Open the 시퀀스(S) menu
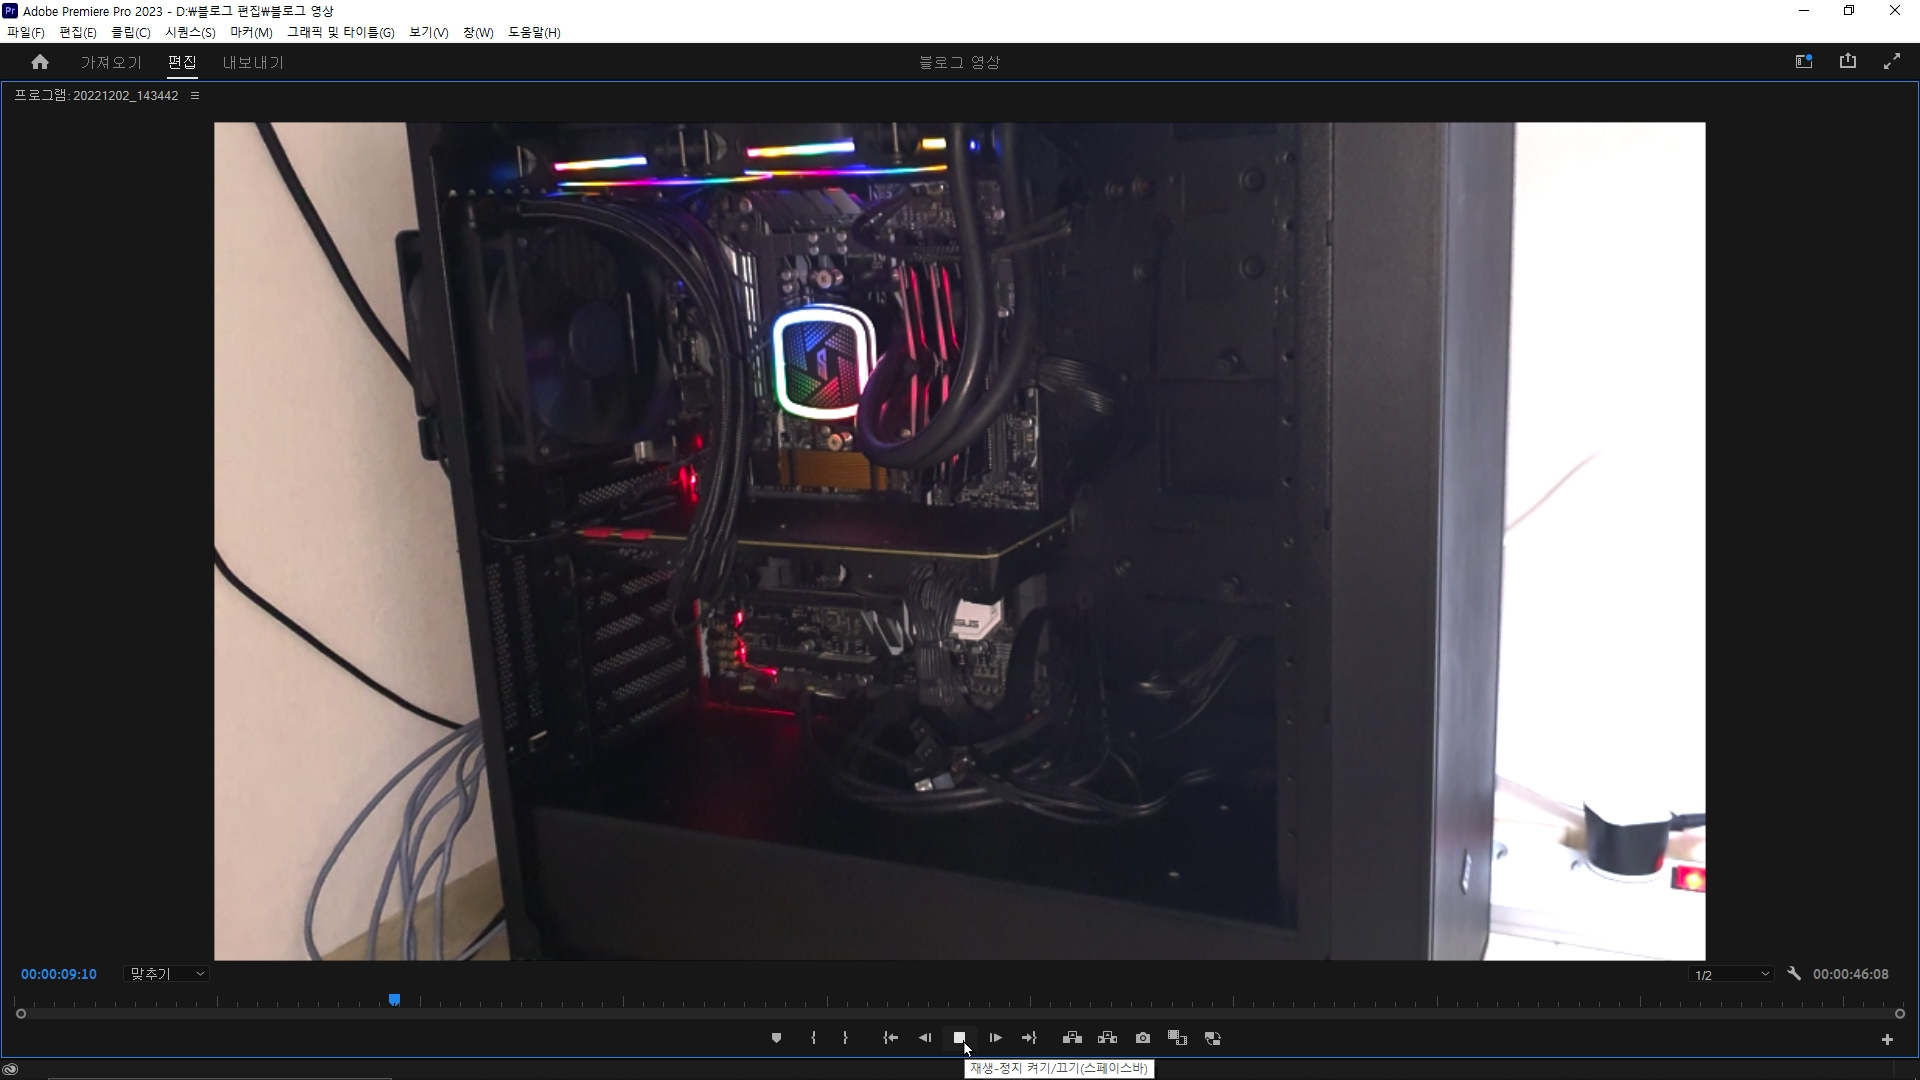Viewport: 1920px width, 1080px height. click(x=190, y=32)
